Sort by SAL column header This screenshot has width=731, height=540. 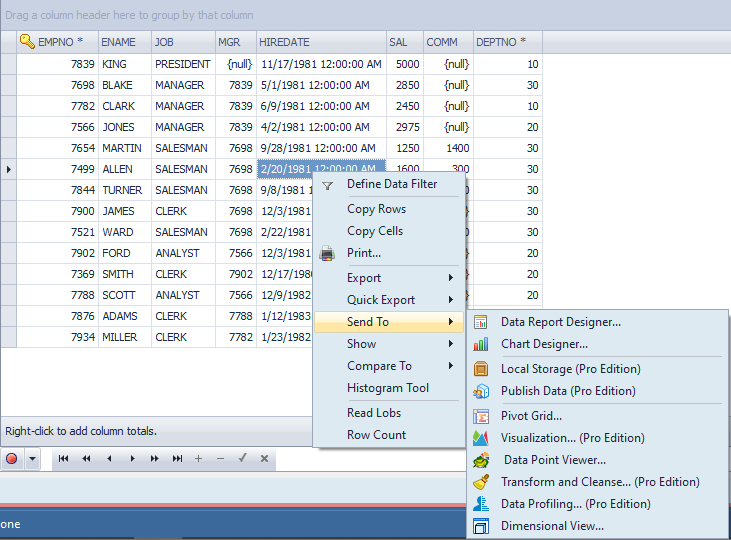405,42
